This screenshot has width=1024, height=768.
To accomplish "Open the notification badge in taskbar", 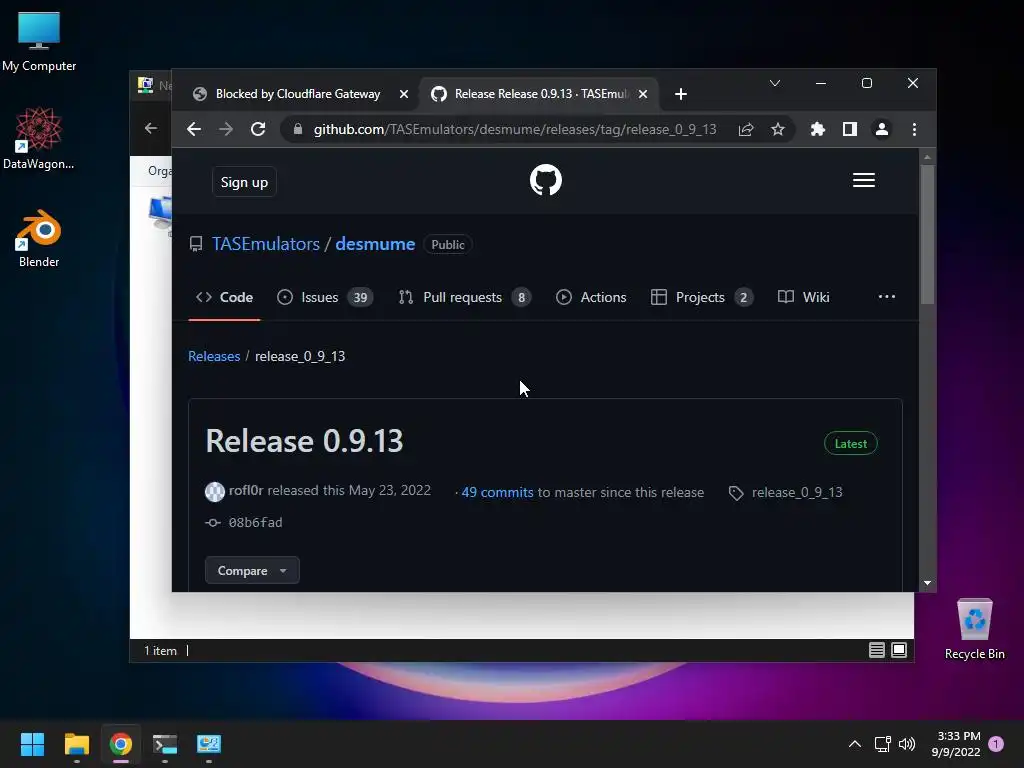I will 996,743.
